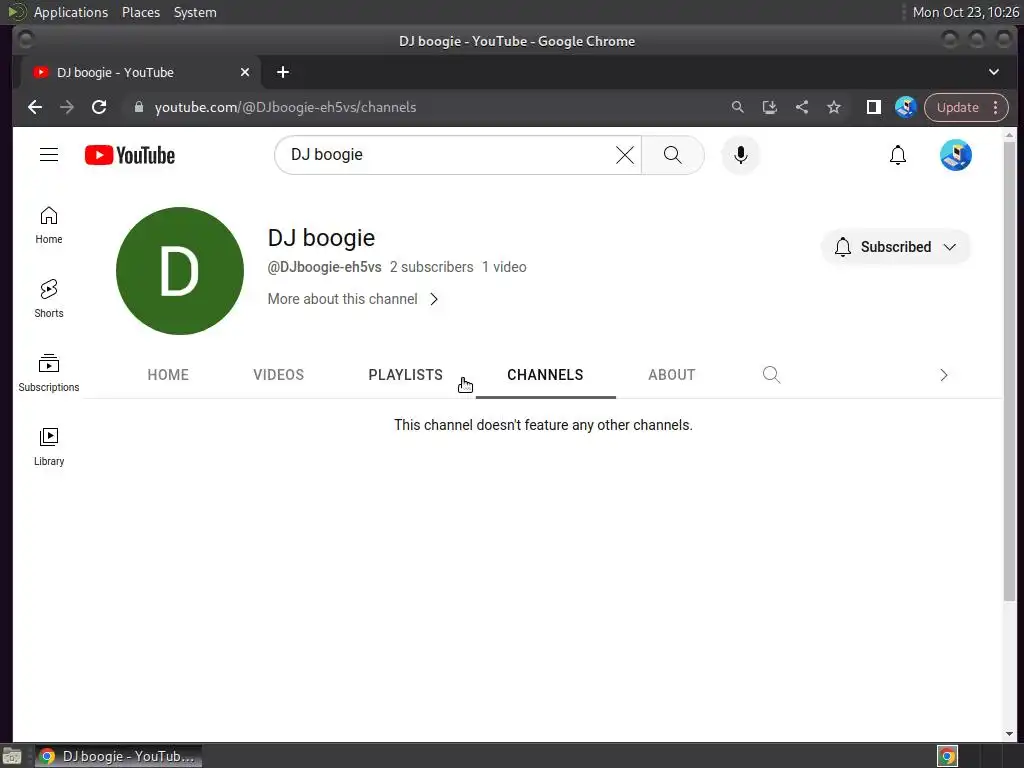Click the DJ boogie channel title

pyautogui.click(x=321, y=238)
